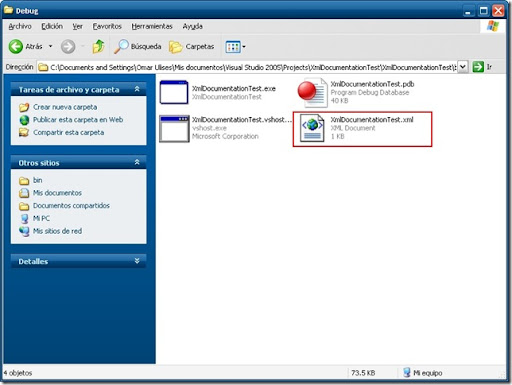The width and height of the screenshot is (512, 385).
Task: Open Mi PC link
Action: (x=41, y=218)
